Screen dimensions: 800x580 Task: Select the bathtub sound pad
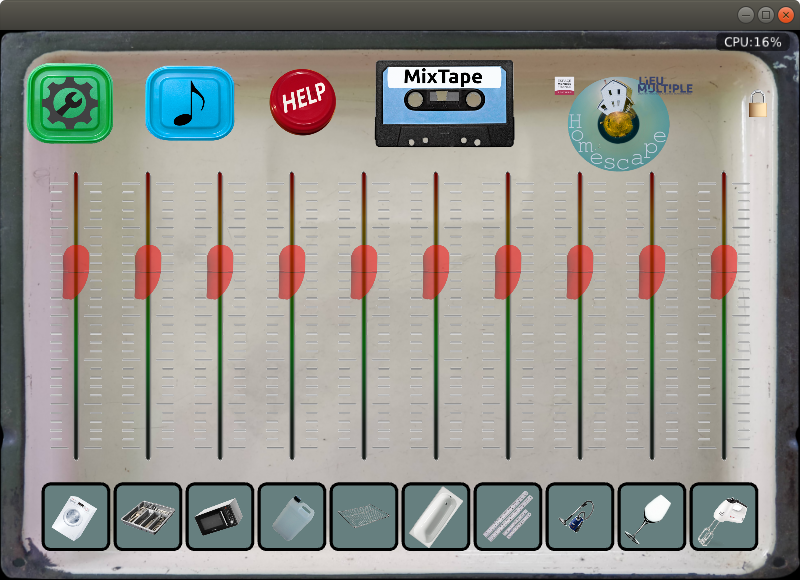pyautogui.click(x=435, y=516)
